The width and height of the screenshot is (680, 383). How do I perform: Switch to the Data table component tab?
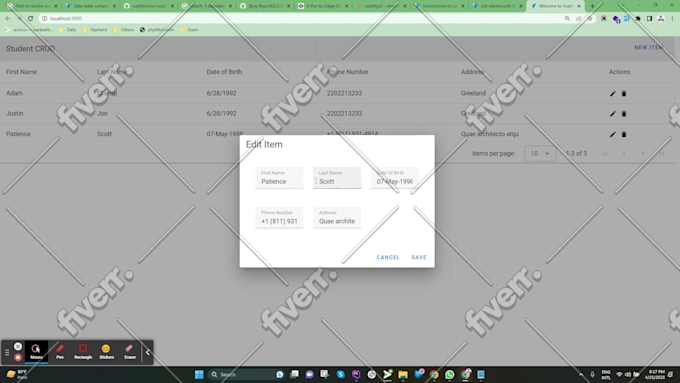[91, 6]
